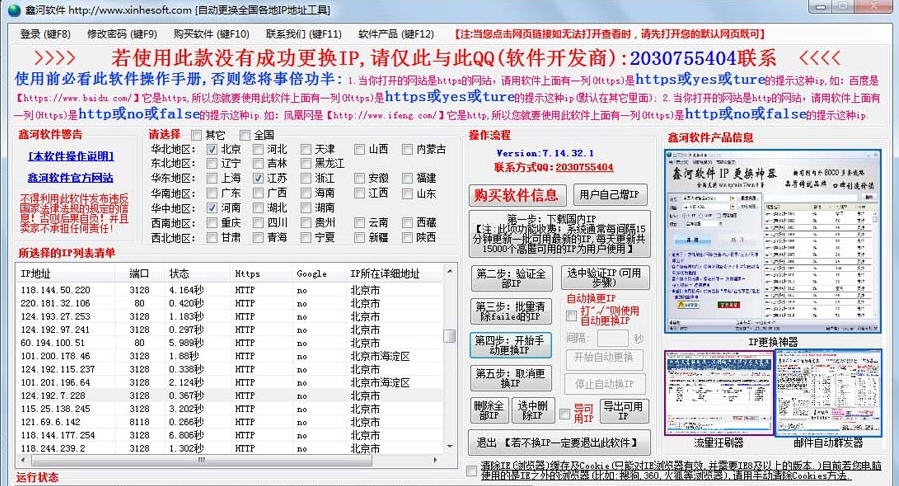Check the 四川 region checkbox

coord(259,222)
